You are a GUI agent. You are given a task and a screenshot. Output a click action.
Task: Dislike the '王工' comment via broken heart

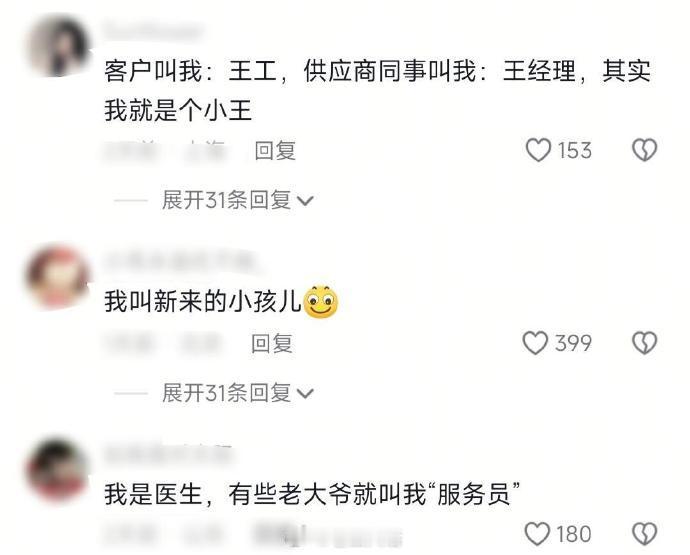645,150
